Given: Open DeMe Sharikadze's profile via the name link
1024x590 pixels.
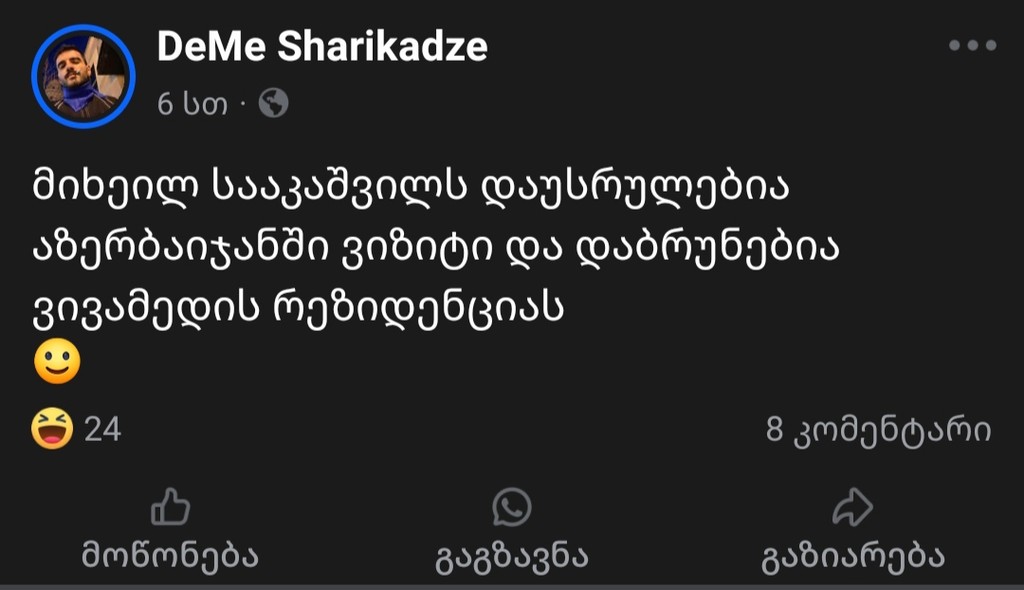Looking at the screenshot, I should pyautogui.click(x=321, y=45).
